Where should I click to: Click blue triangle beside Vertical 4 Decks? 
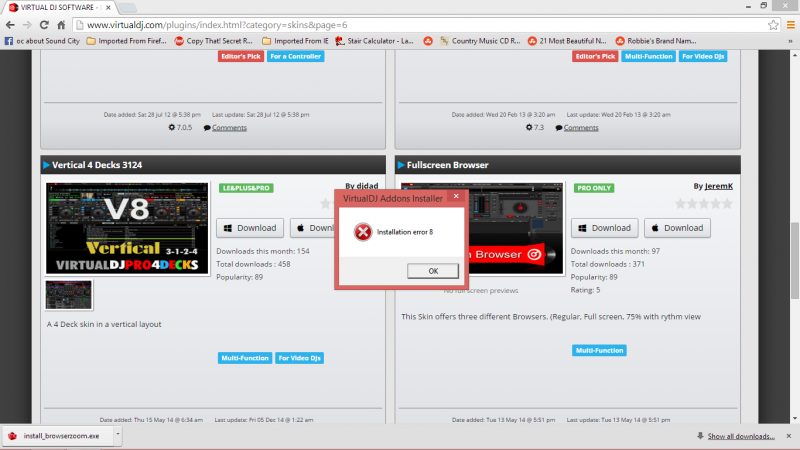[46, 165]
